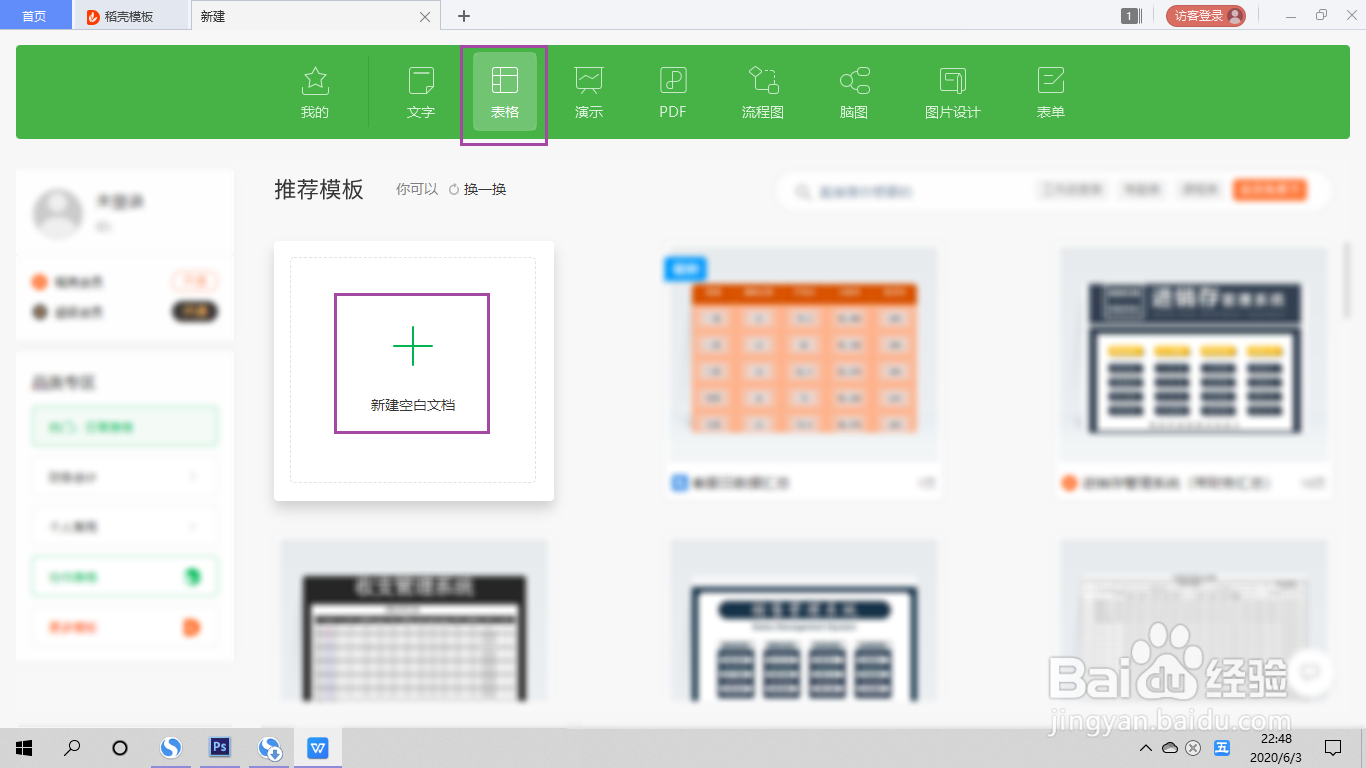Viewport: 1366px width, 768px height.
Task: Close the 新建 tab
Action: coord(425,17)
